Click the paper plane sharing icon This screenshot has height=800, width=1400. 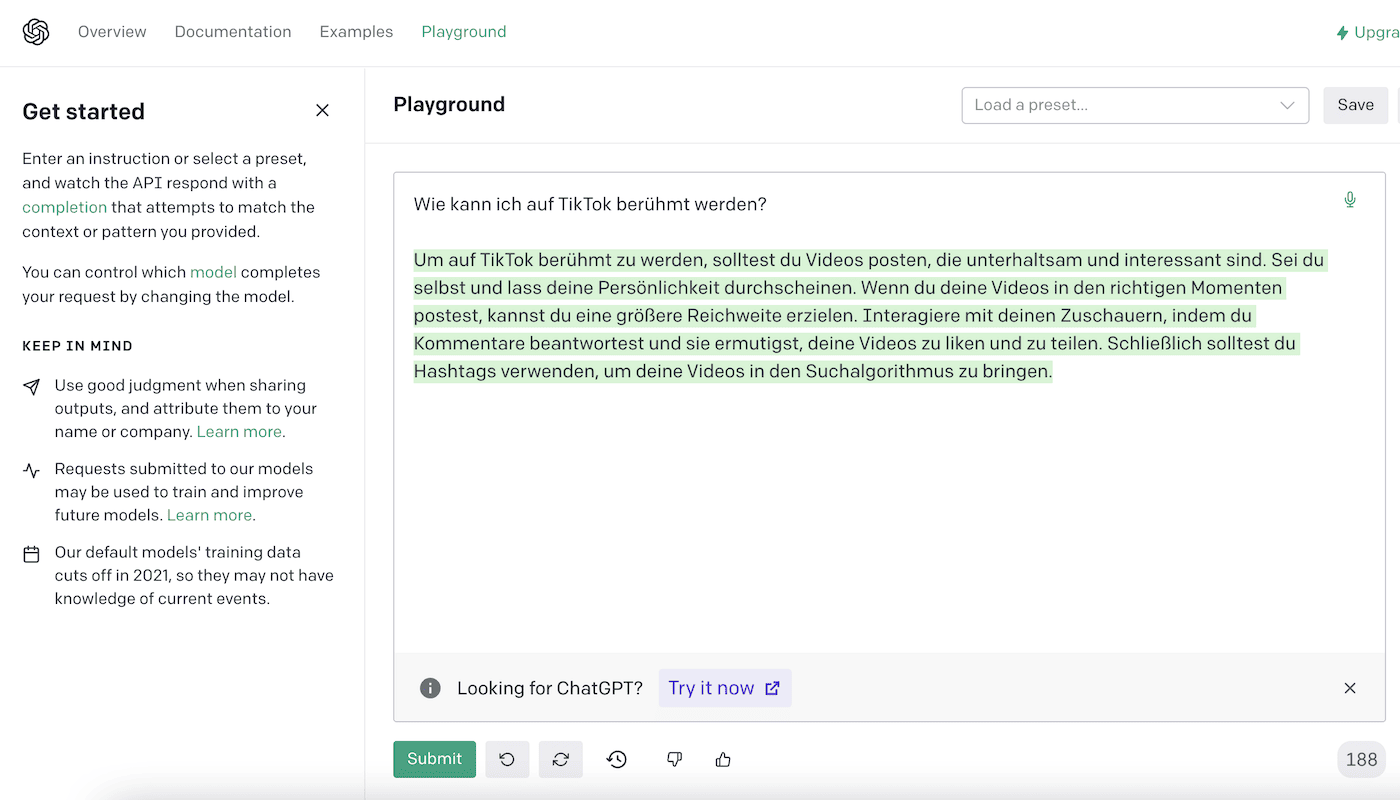tap(32, 387)
